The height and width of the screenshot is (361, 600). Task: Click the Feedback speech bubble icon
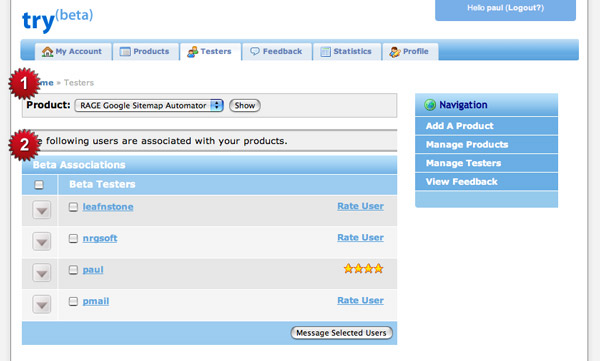tap(254, 51)
